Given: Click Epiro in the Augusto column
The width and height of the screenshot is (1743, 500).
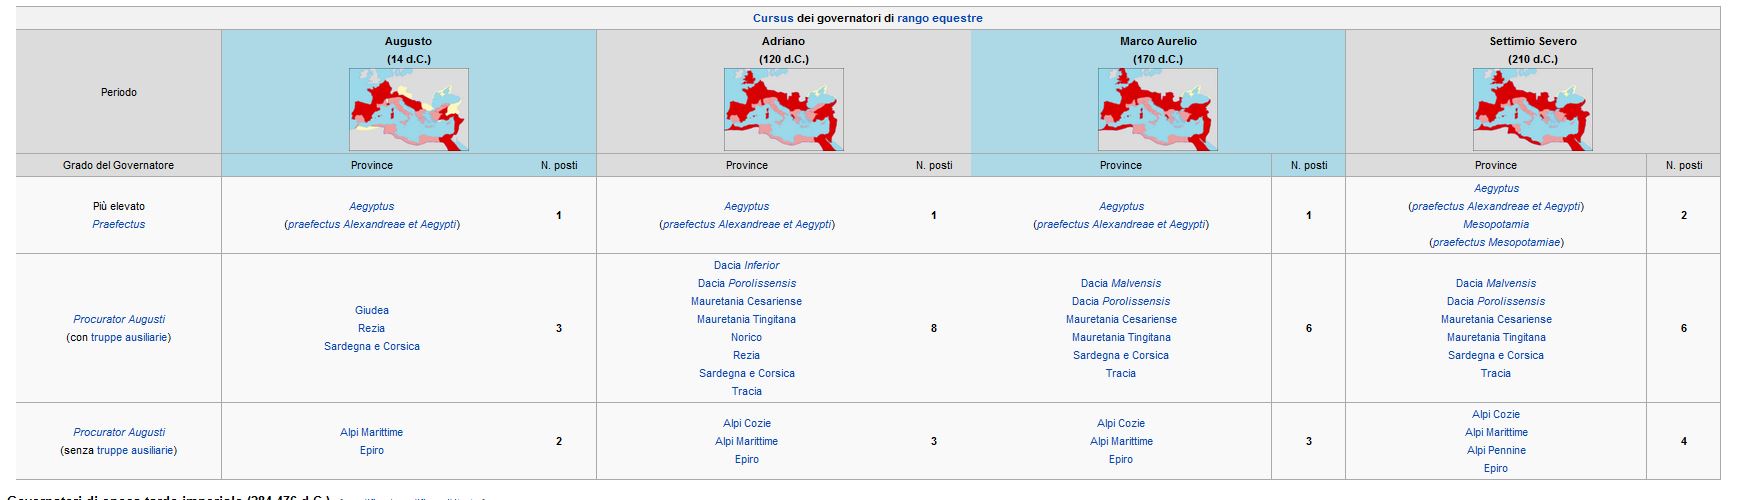Looking at the screenshot, I should pos(372,450).
